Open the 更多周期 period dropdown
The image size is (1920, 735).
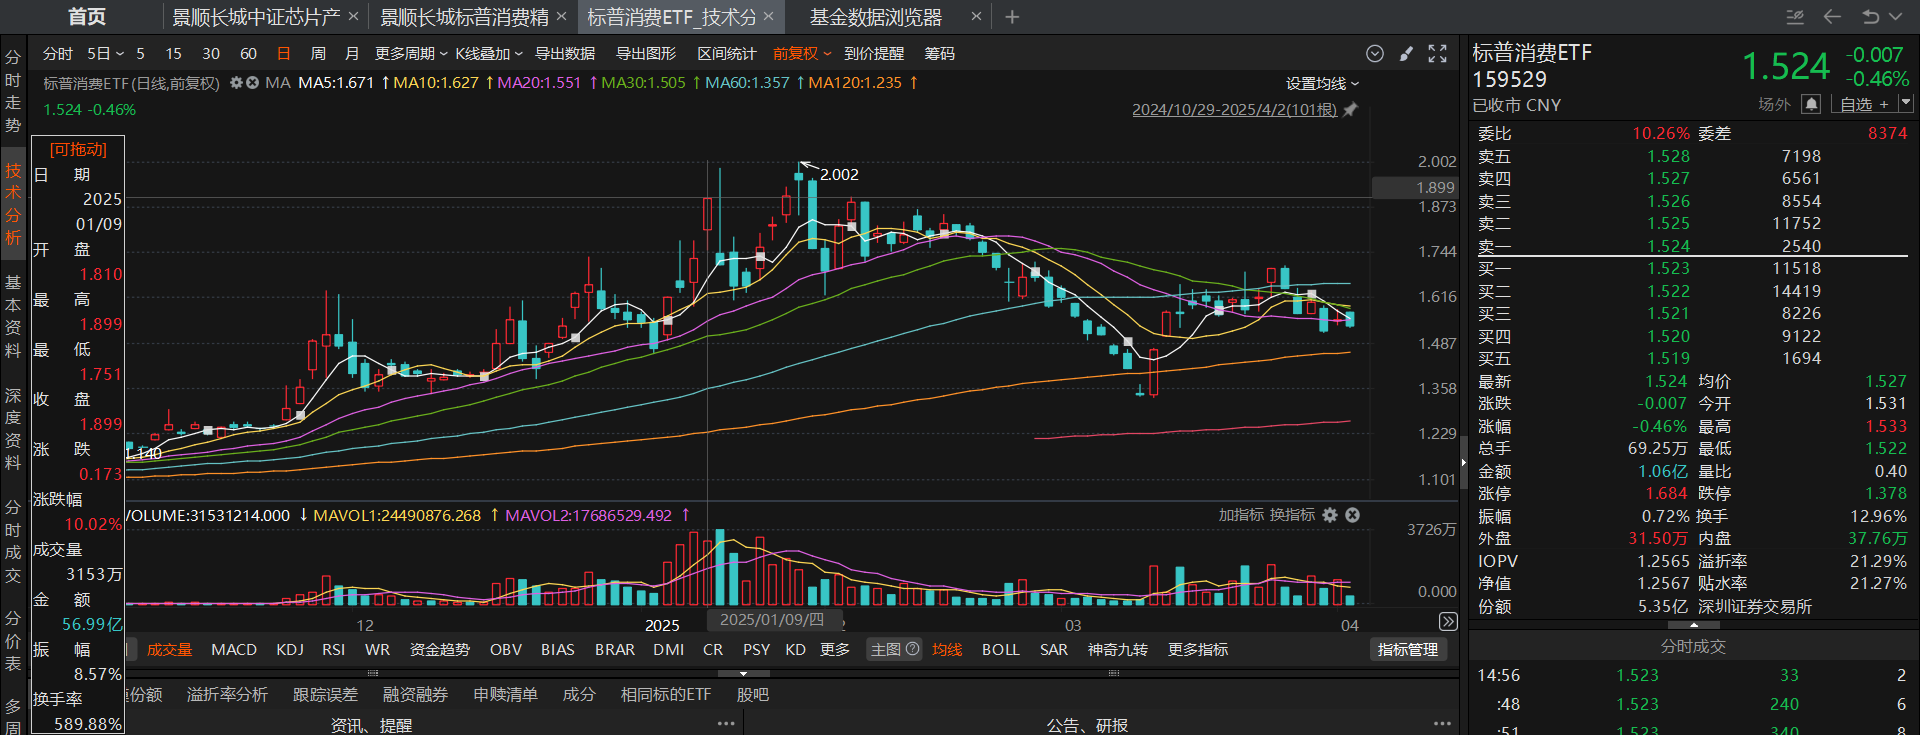(x=411, y=54)
